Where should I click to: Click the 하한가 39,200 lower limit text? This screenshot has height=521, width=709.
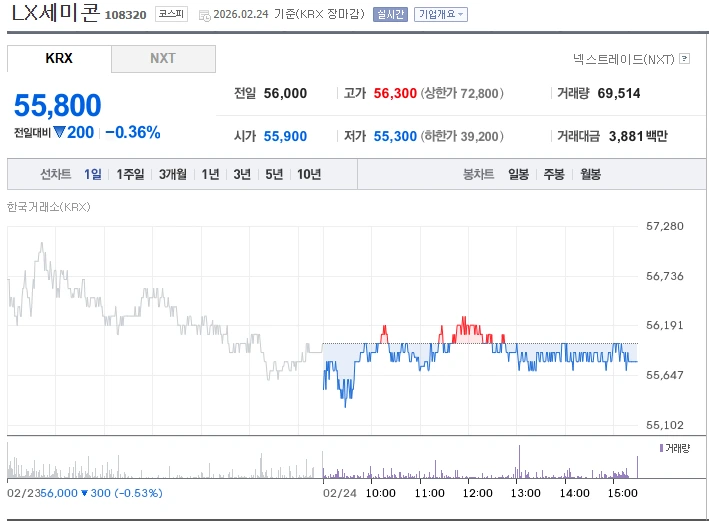462,136
